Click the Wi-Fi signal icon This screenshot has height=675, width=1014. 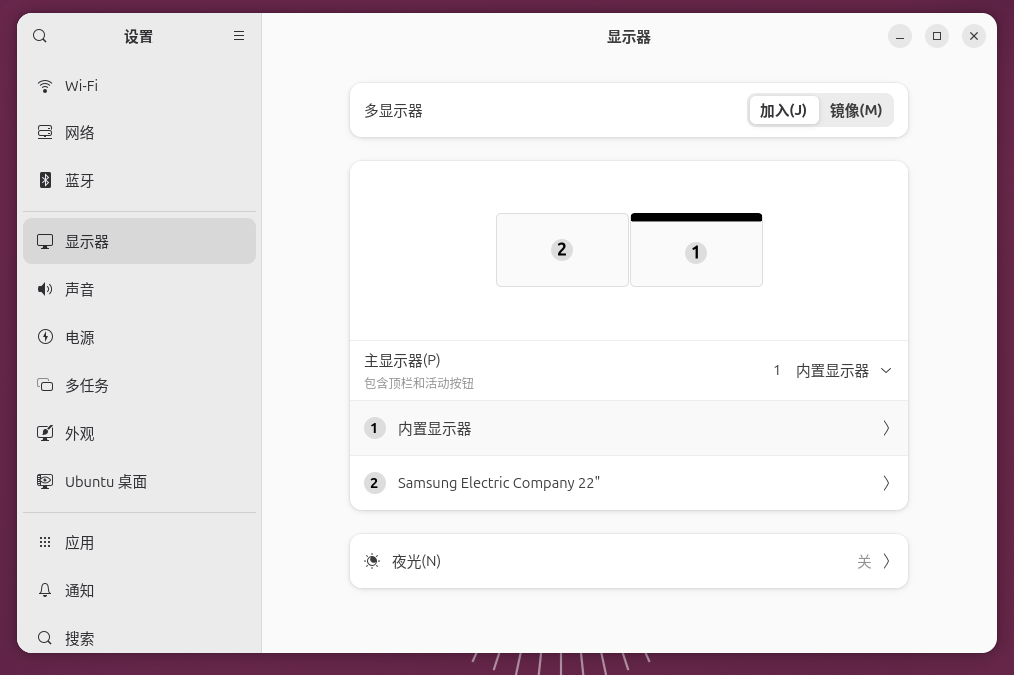click(x=45, y=86)
